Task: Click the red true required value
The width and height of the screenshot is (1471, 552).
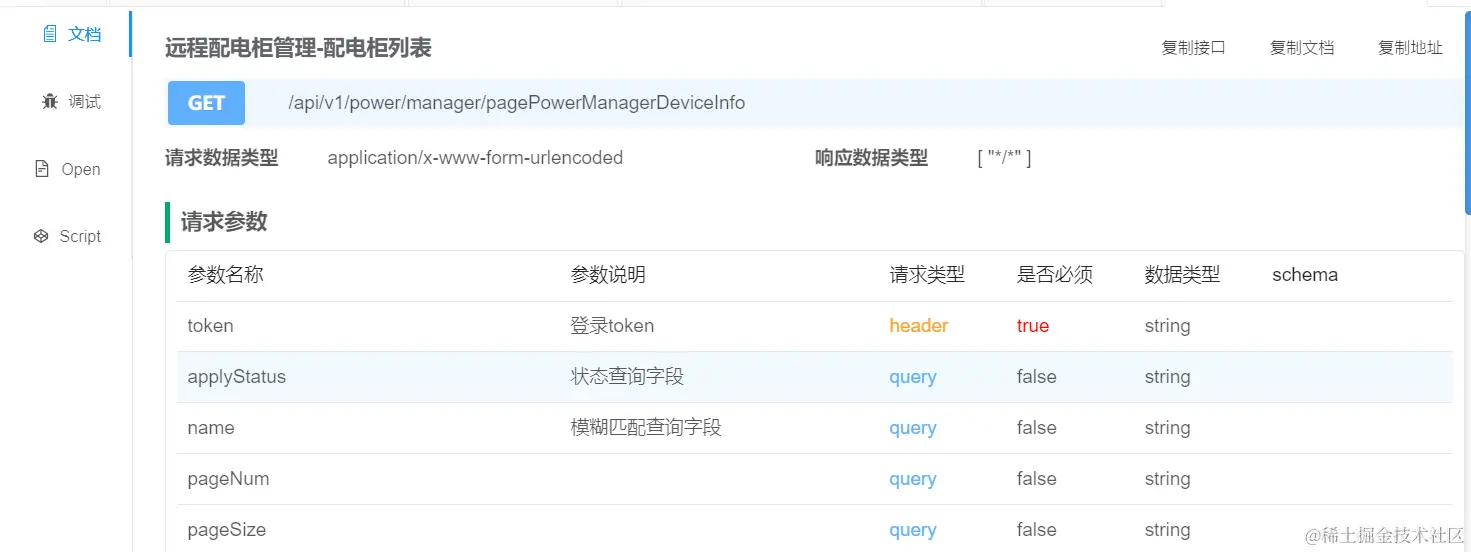Action: (1033, 326)
